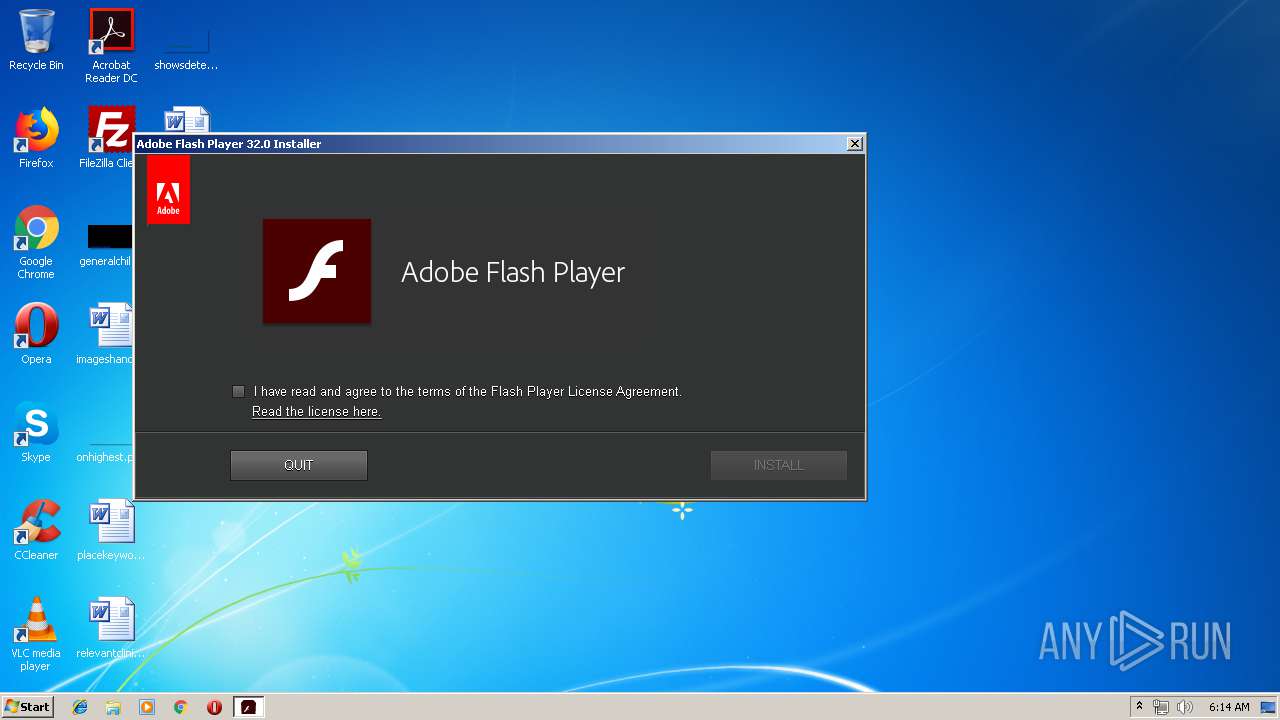Open the Recycle Bin desktop icon
1280x720 pixels.
pos(36,40)
